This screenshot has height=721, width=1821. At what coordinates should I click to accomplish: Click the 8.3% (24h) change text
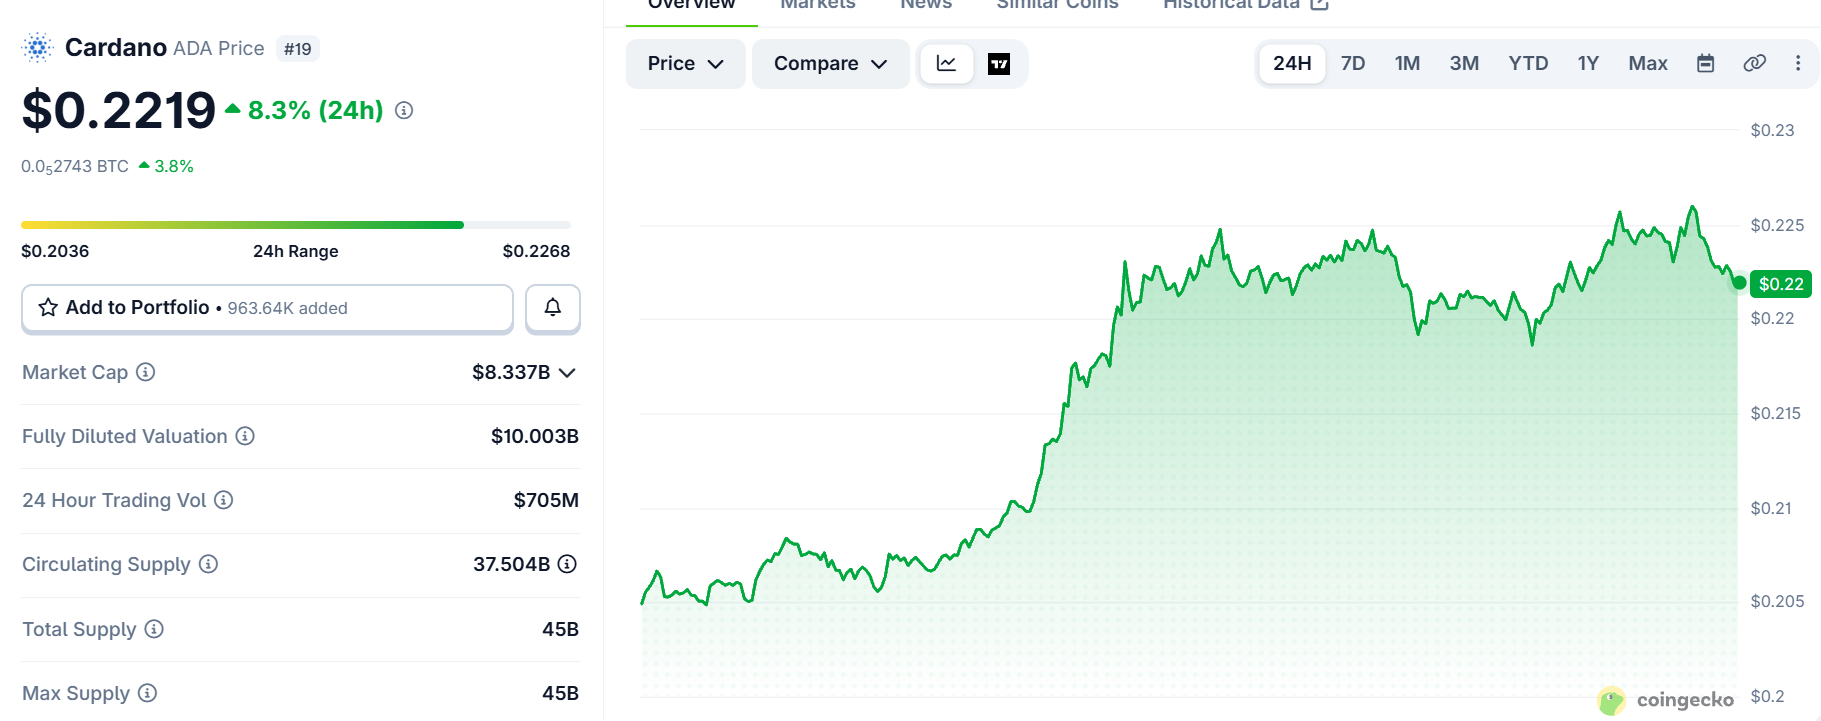pyautogui.click(x=315, y=110)
